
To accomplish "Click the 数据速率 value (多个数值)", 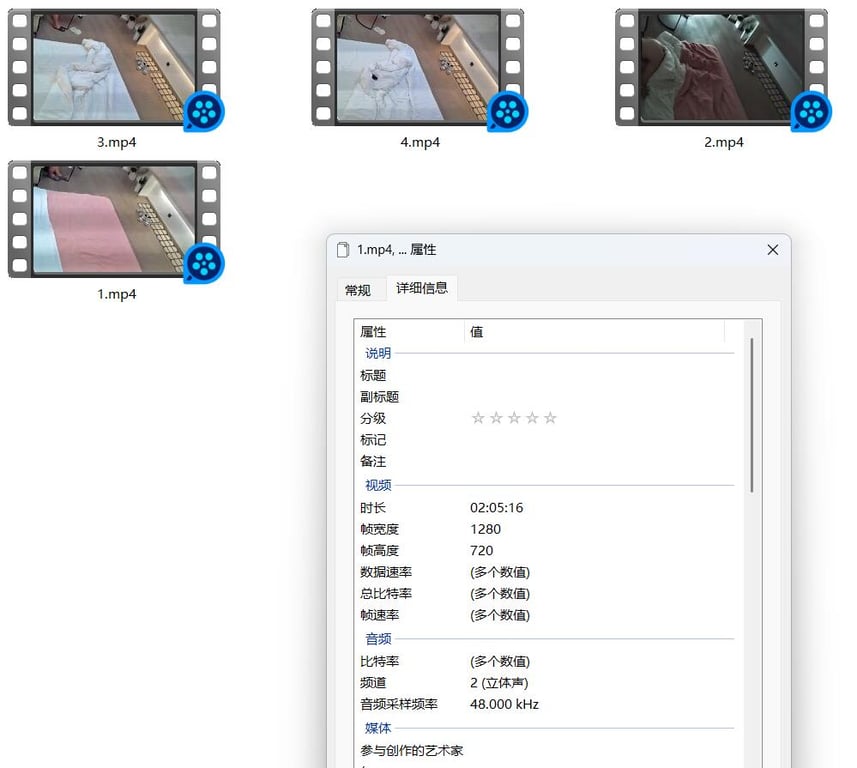I will point(500,572).
